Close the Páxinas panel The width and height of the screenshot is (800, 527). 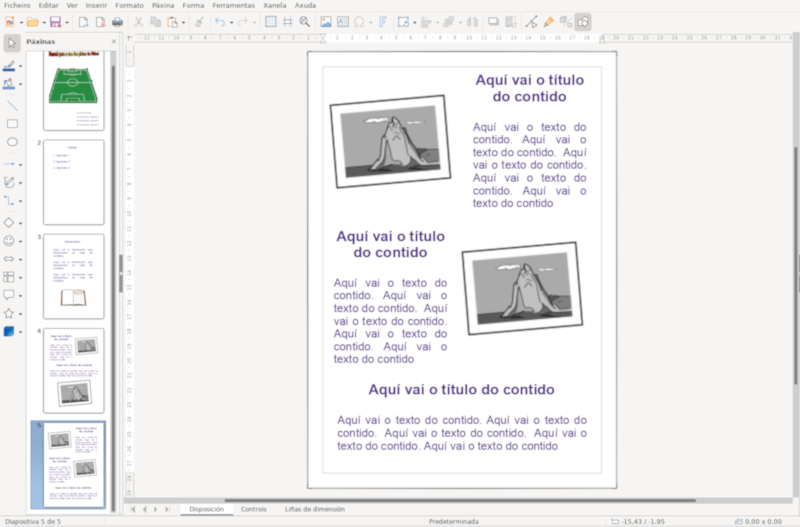(x=111, y=42)
